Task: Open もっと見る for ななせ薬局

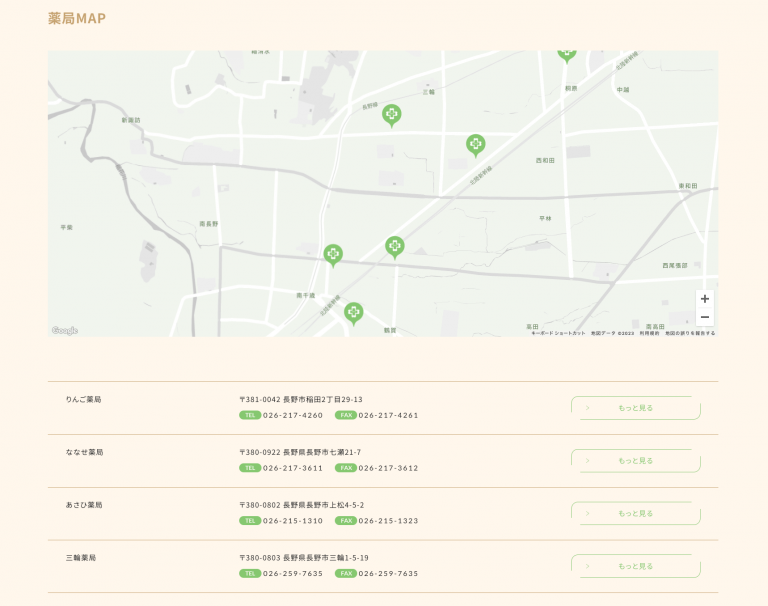Action: click(x=635, y=461)
